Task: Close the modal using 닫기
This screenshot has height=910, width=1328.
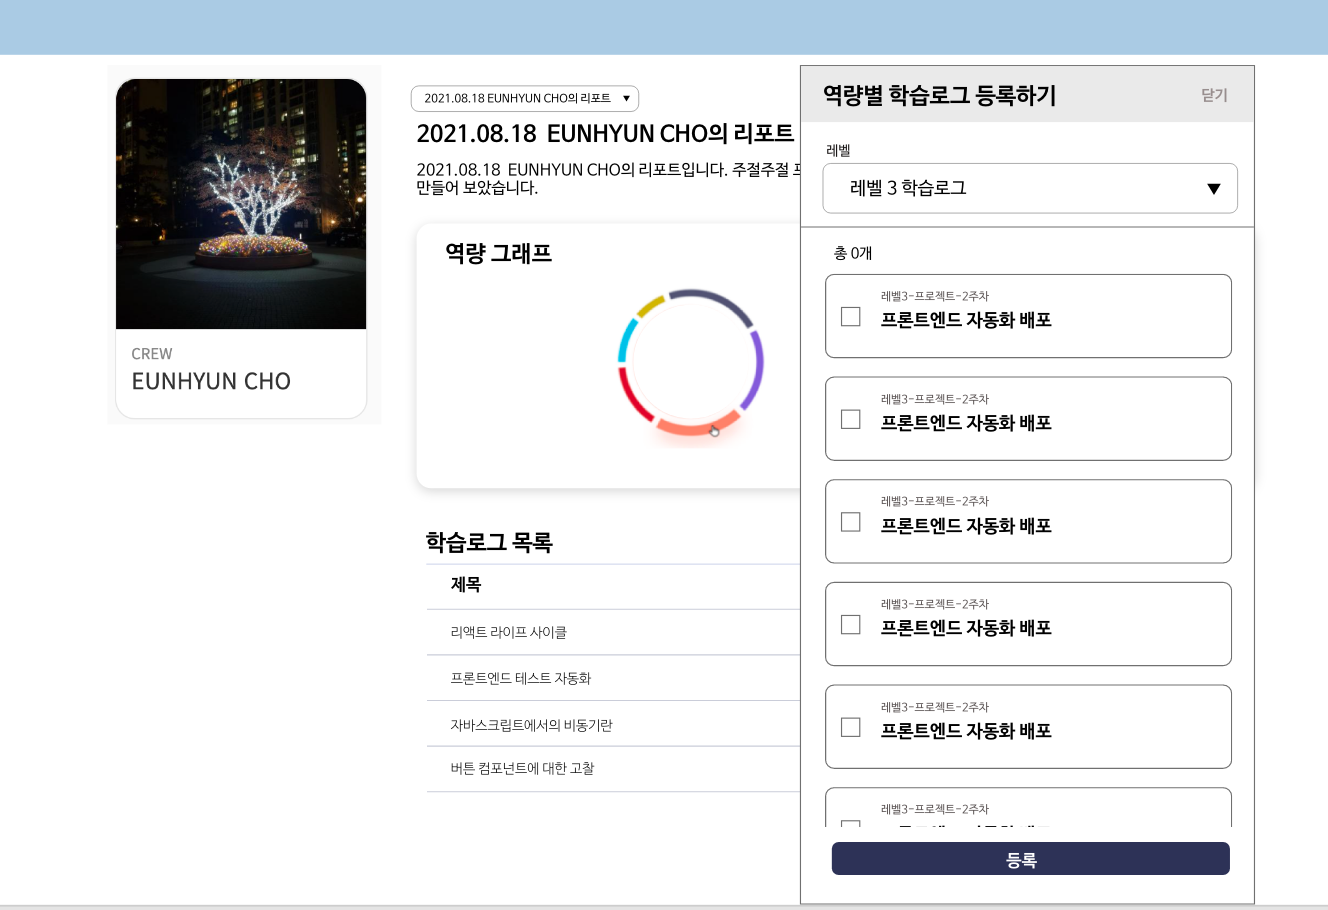Action: pos(1214,95)
